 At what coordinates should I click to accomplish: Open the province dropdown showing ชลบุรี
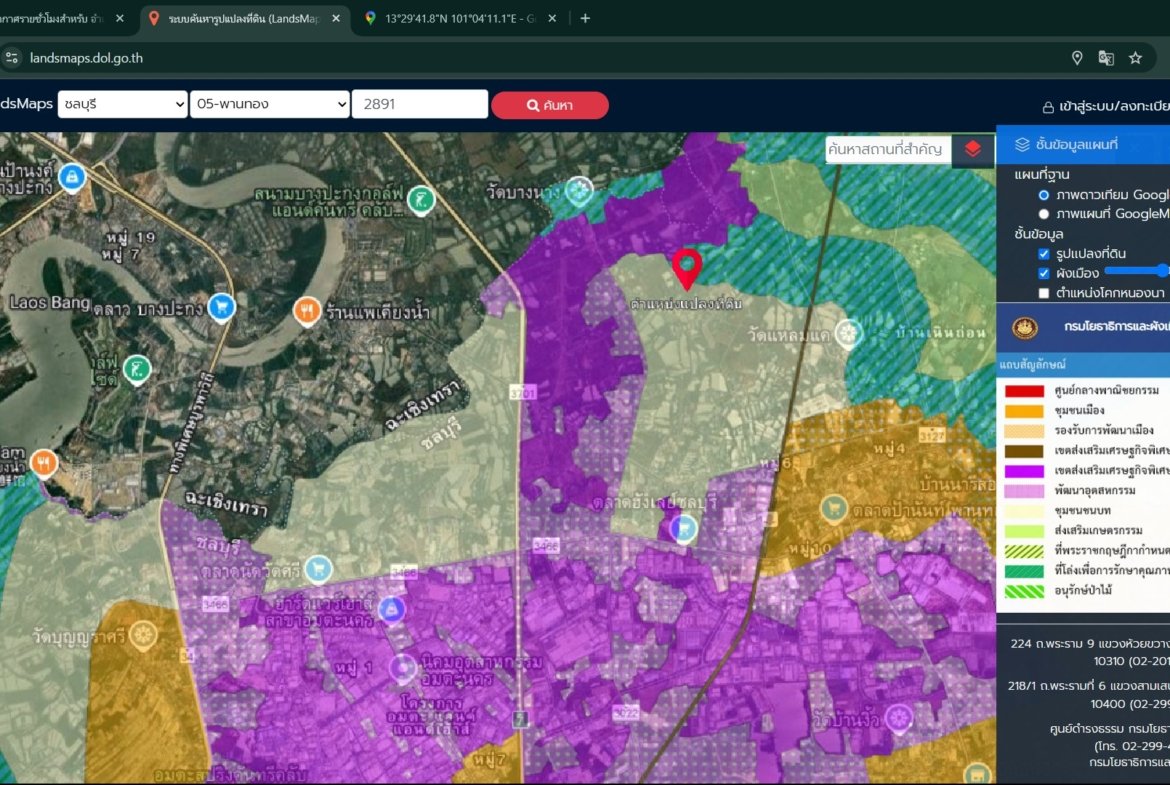[x=122, y=105]
